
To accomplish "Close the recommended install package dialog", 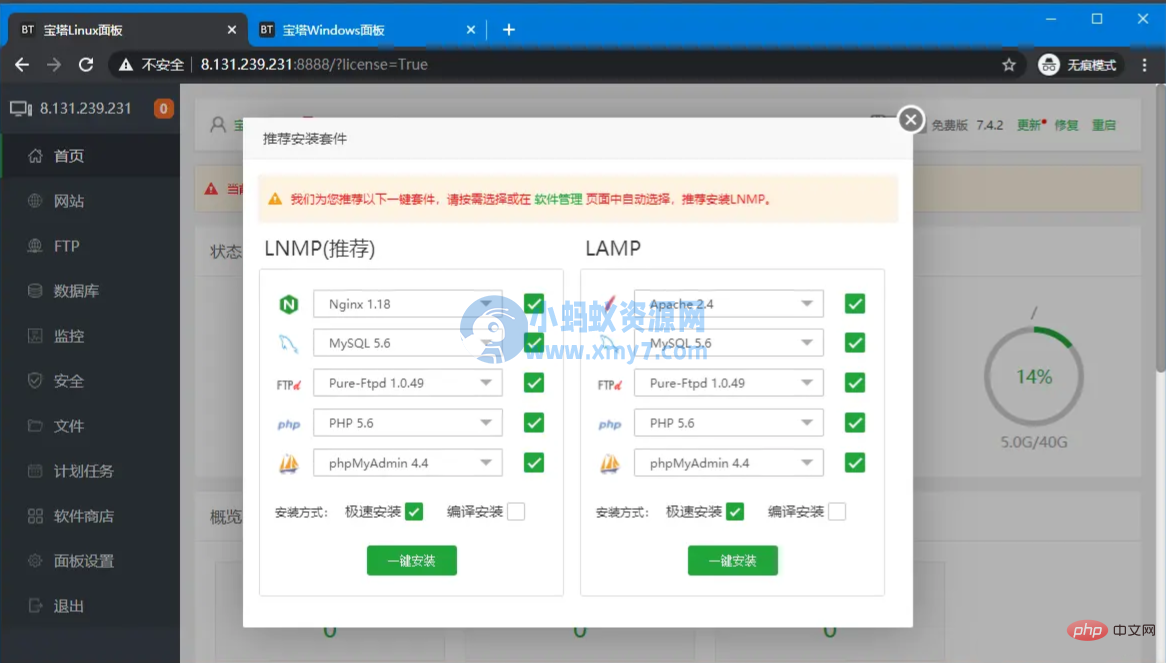I will tap(910, 120).
